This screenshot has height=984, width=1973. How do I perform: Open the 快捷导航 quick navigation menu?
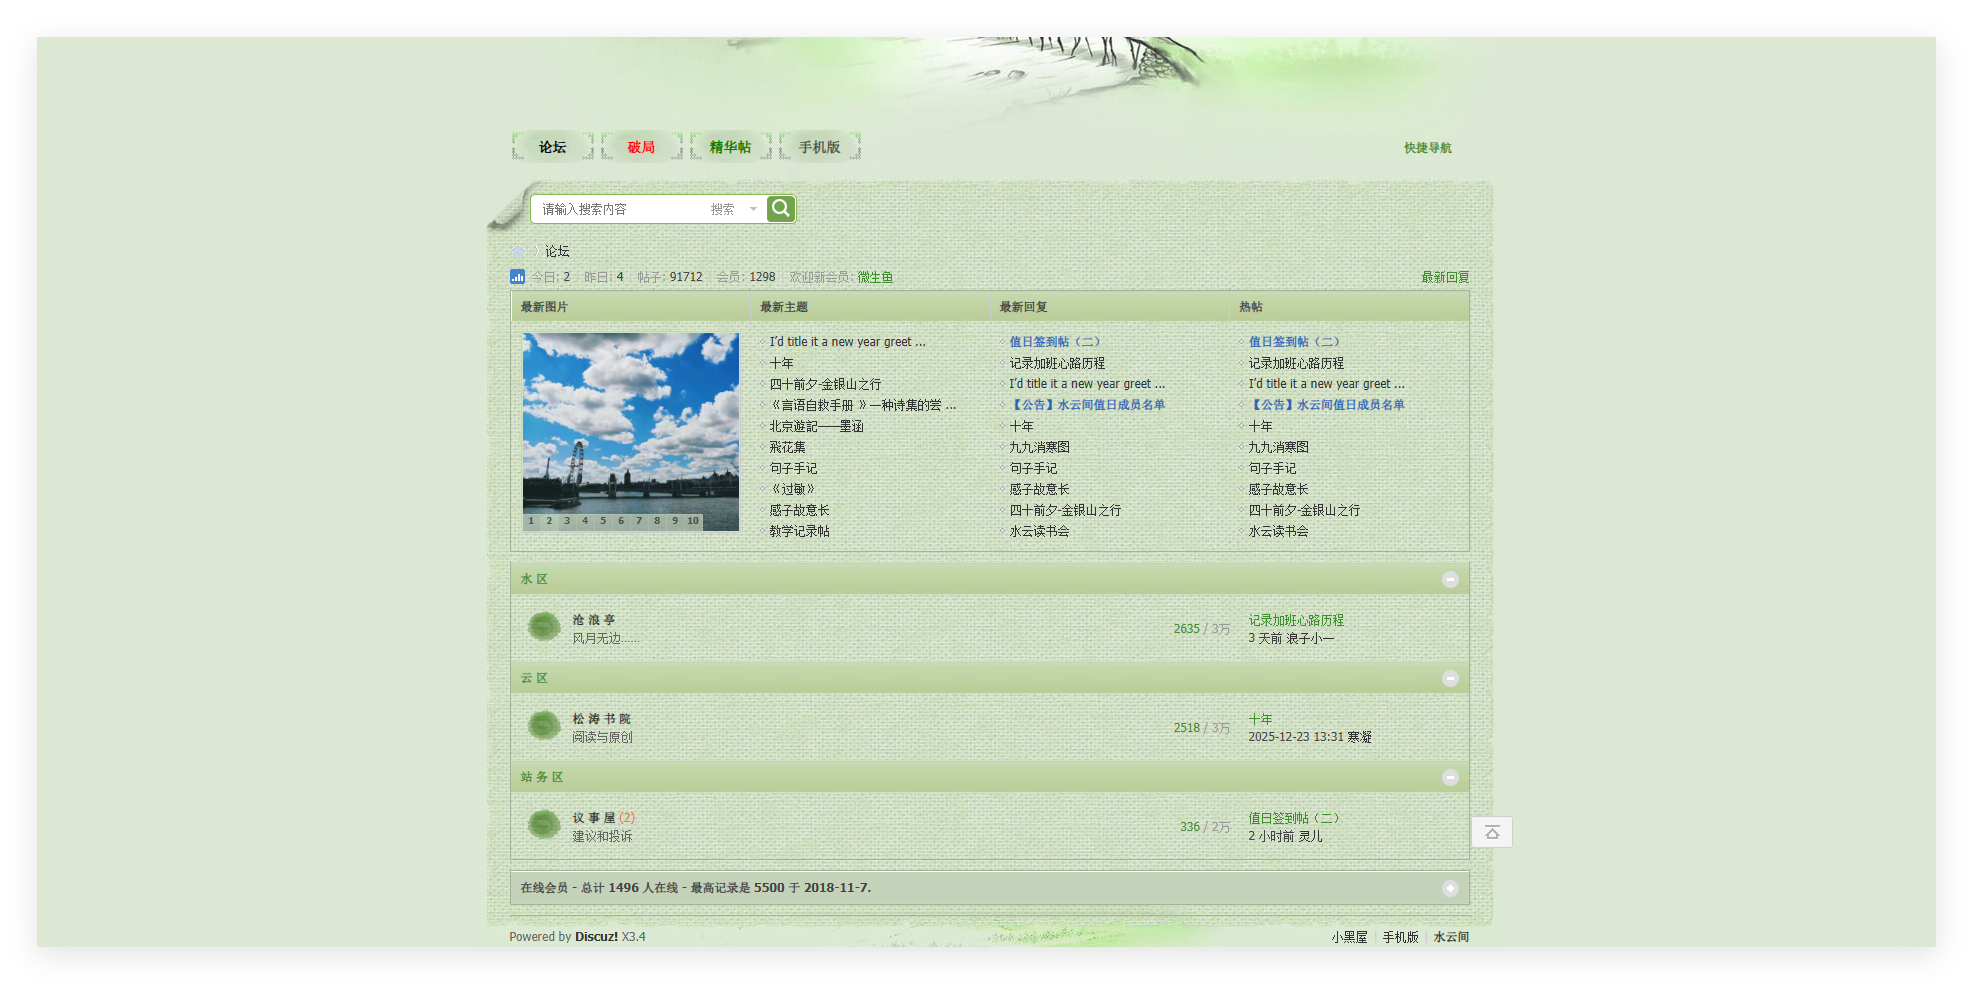coord(1427,147)
